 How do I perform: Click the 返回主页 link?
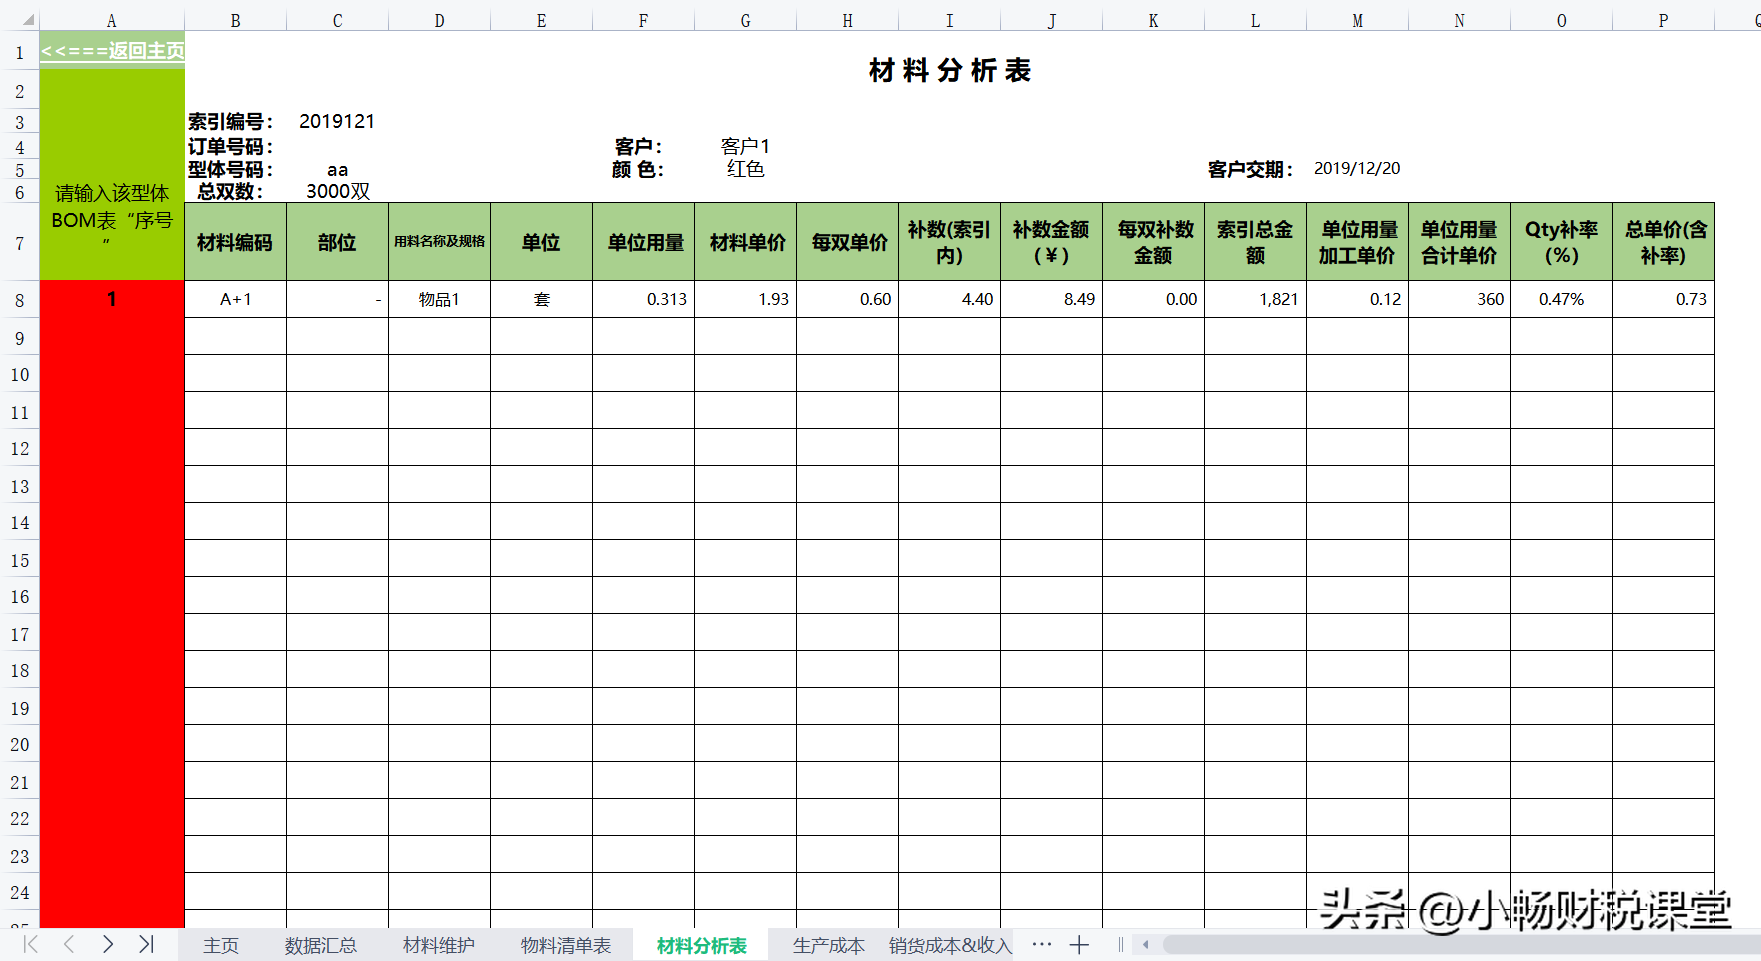[112, 51]
